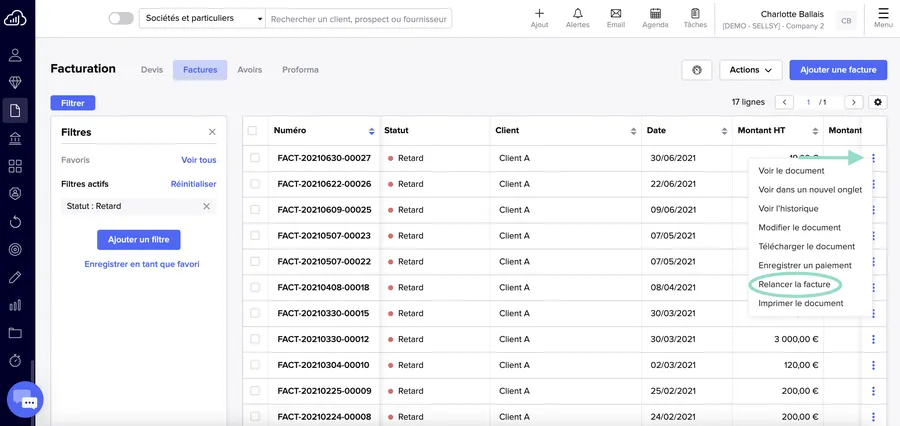This screenshot has height=426, width=900.
Task: Switch to the Devis tab
Action: tap(151, 70)
